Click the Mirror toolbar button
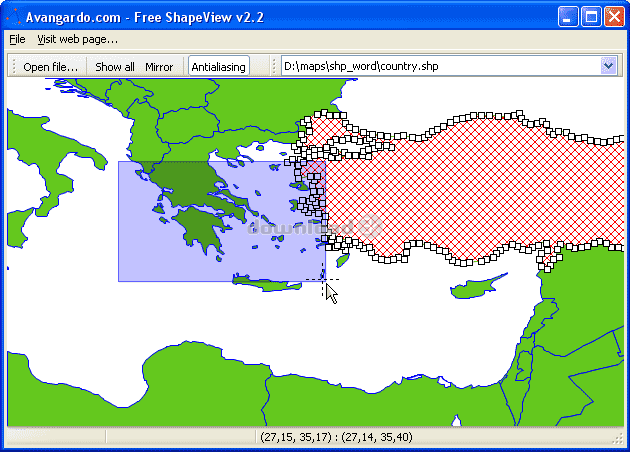 point(159,67)
